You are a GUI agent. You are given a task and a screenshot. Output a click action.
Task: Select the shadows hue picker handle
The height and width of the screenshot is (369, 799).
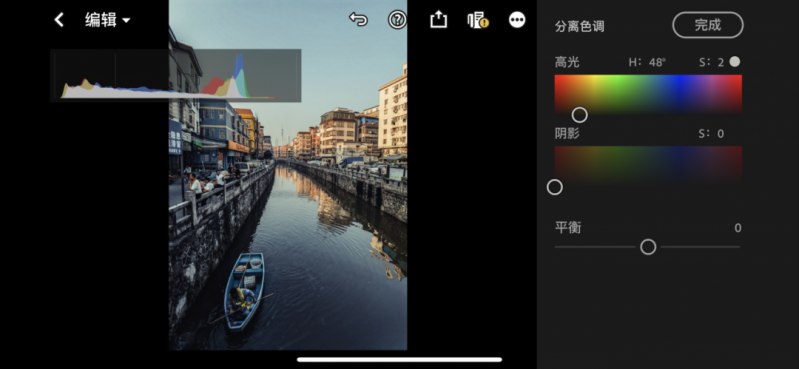click(554, 187)
